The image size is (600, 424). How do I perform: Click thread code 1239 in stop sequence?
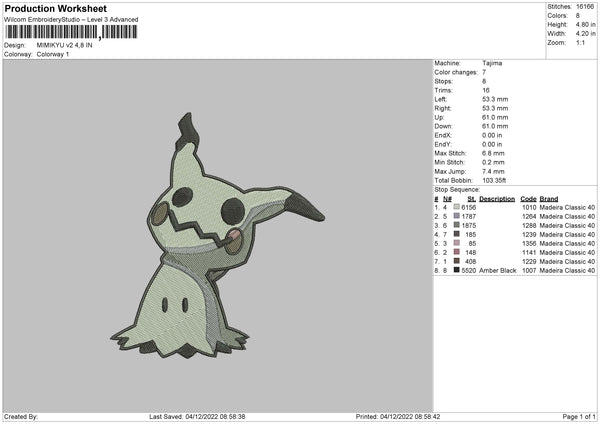[x=529, y=235]
